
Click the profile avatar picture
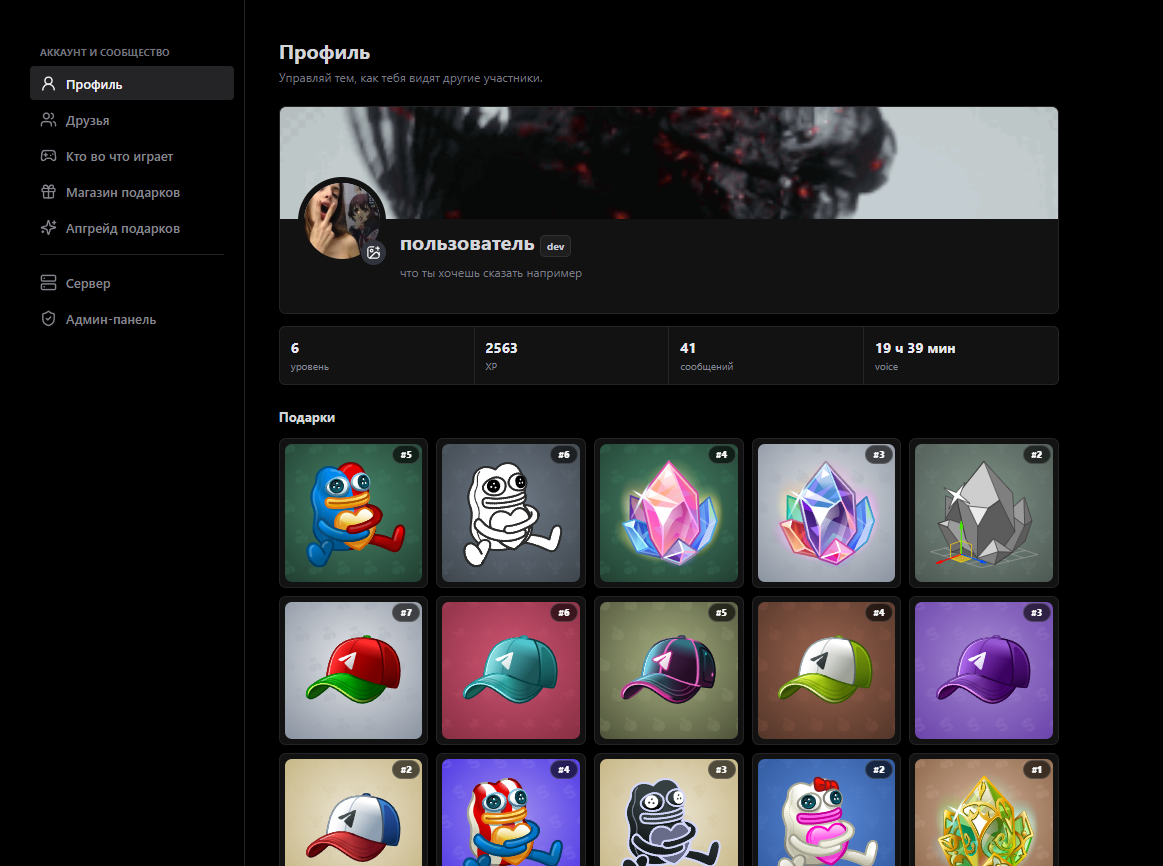(x=342, y=220)
